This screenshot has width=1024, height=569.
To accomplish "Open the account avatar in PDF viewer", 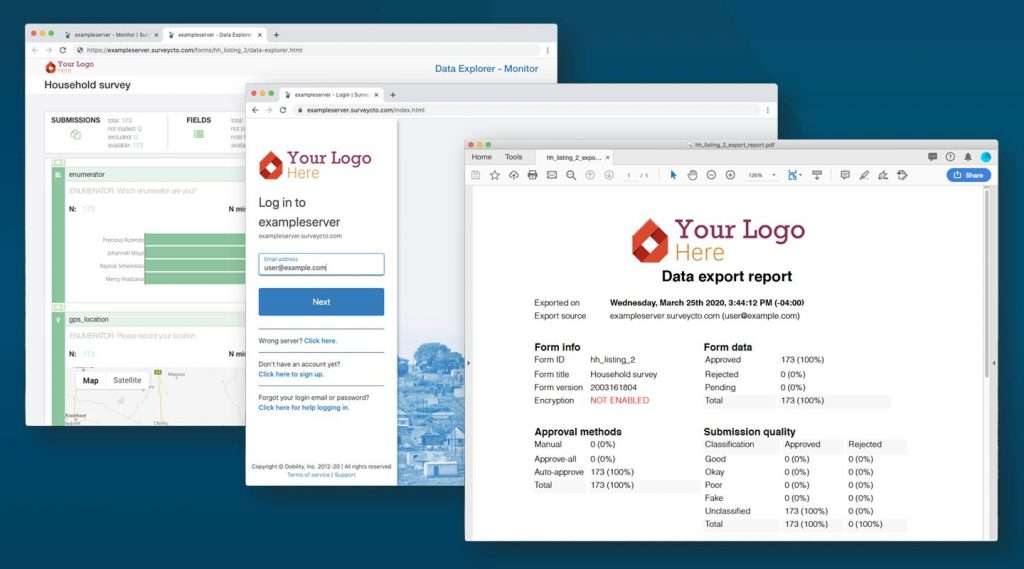I will (985, 157).
